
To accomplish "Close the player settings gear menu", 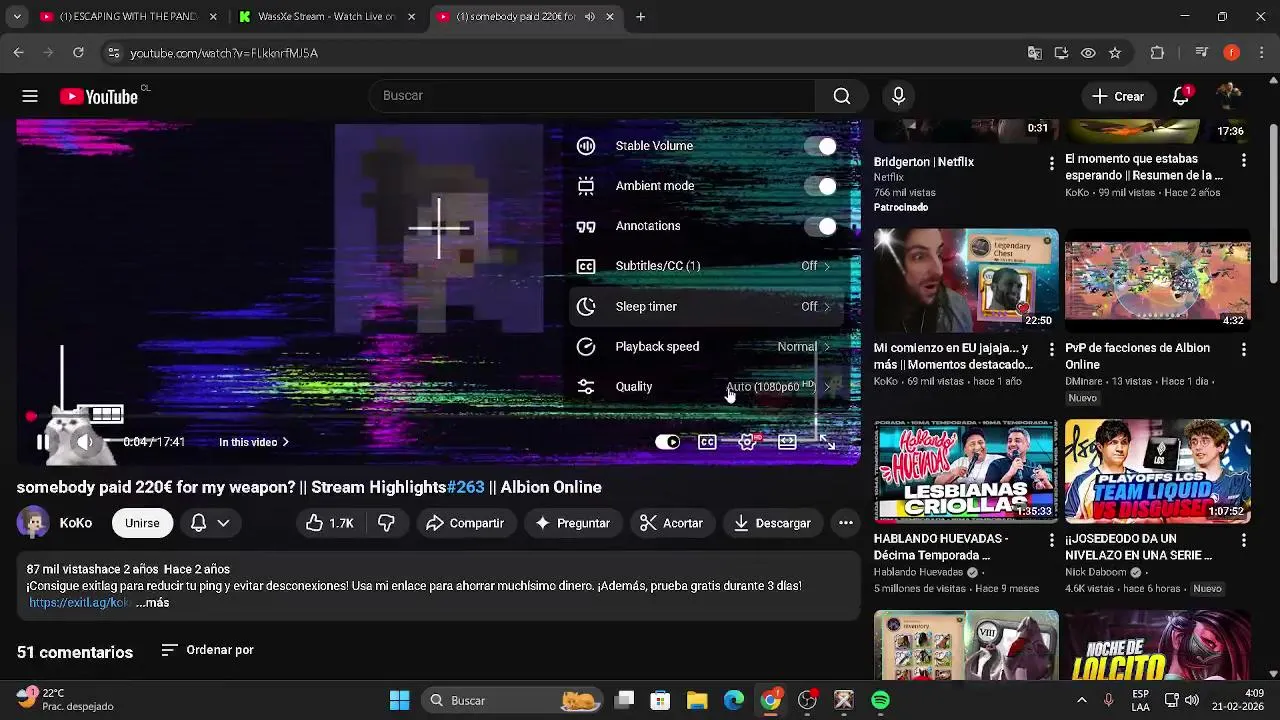I will pyautogui.click(x=747, y=442).
